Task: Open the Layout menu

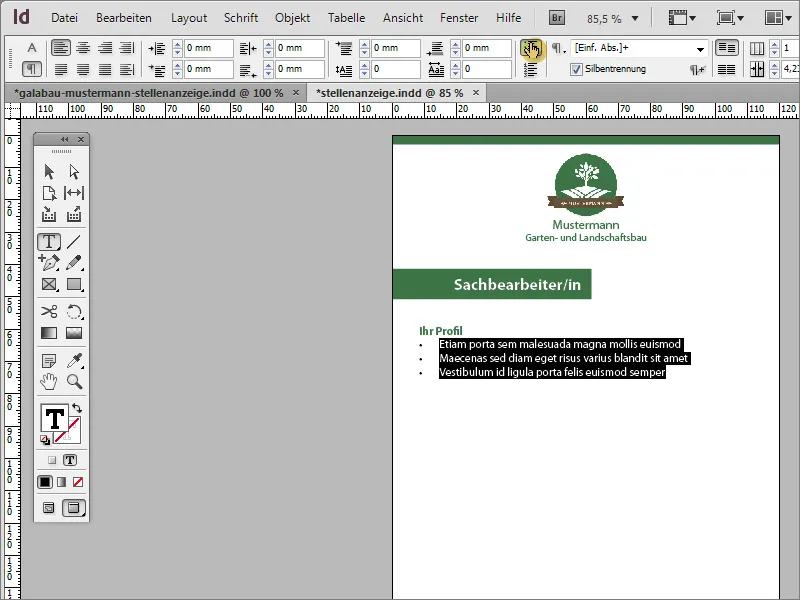Action: [x=189, y=18]
